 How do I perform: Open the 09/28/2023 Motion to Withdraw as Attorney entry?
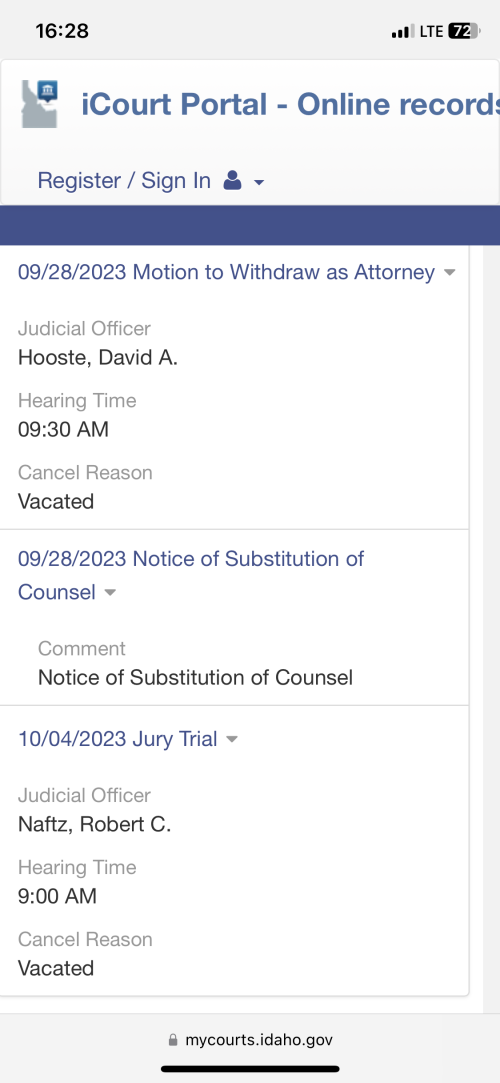[226, 272]
